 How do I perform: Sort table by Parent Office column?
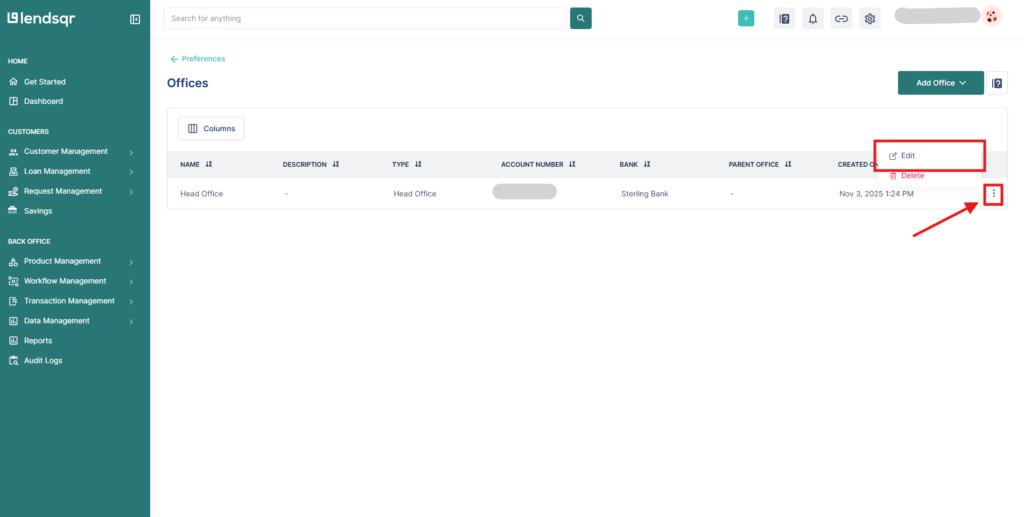click(x=788, y=164)
